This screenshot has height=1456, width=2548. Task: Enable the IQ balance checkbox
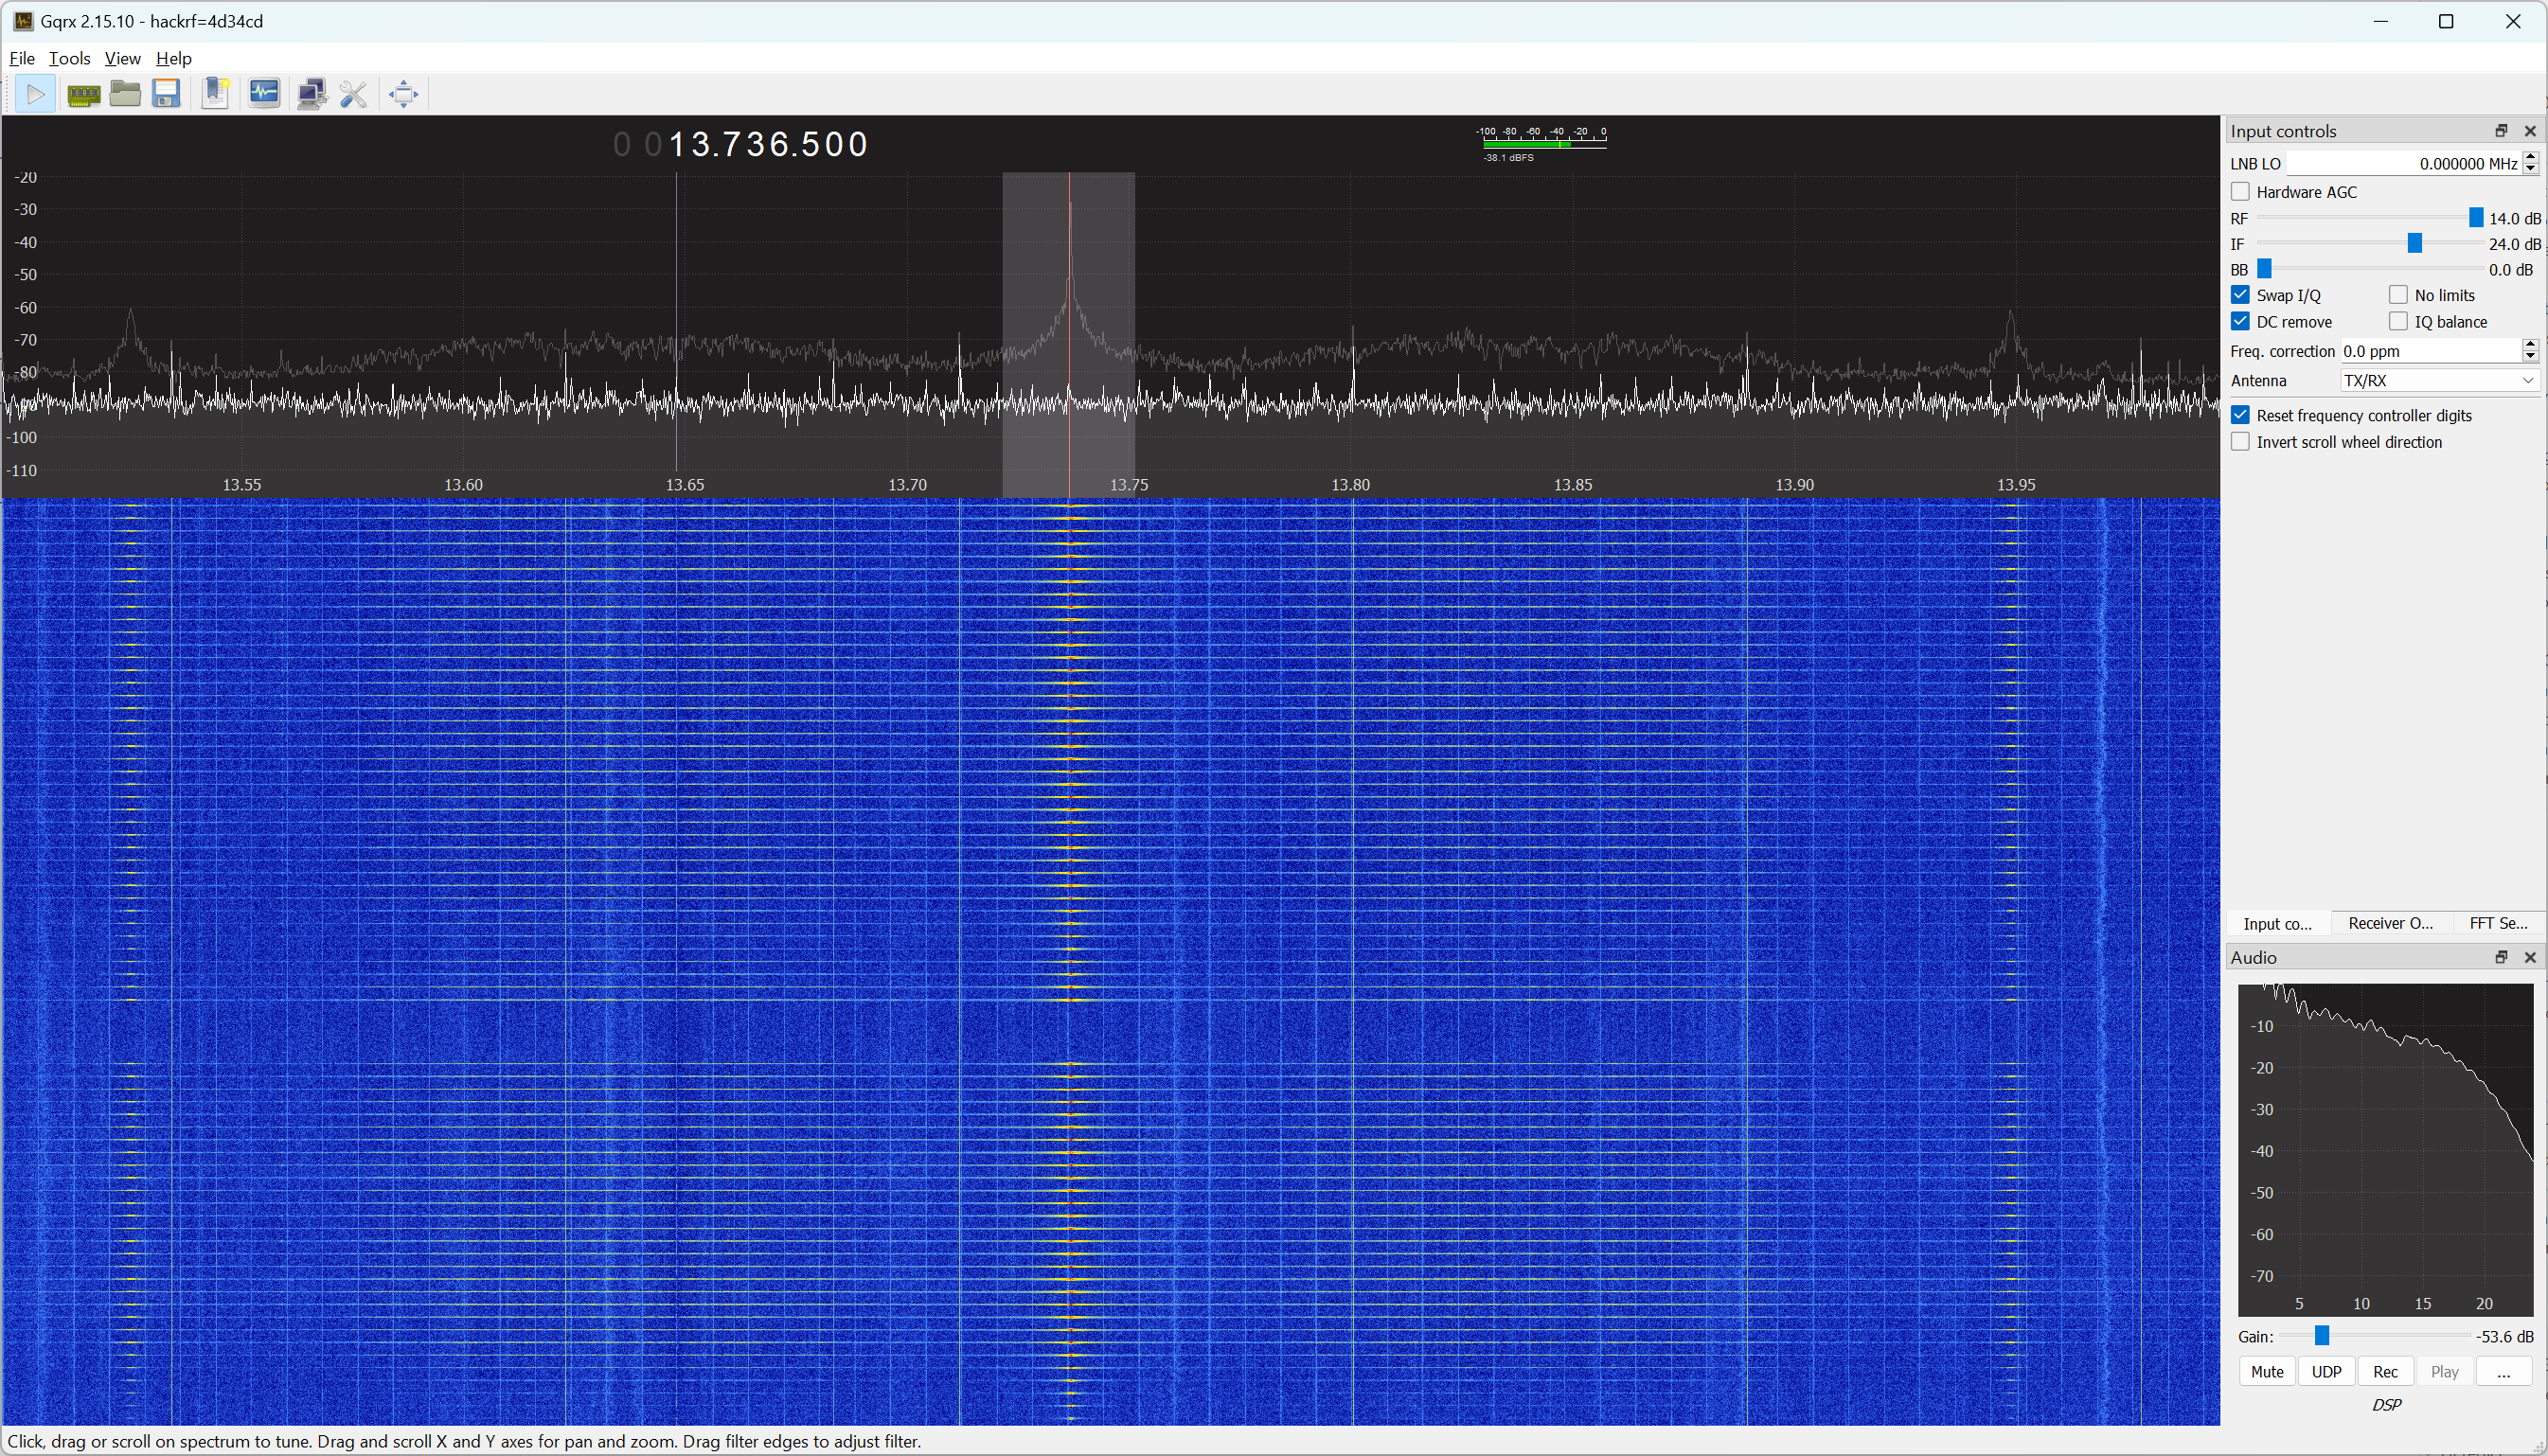2398,322
